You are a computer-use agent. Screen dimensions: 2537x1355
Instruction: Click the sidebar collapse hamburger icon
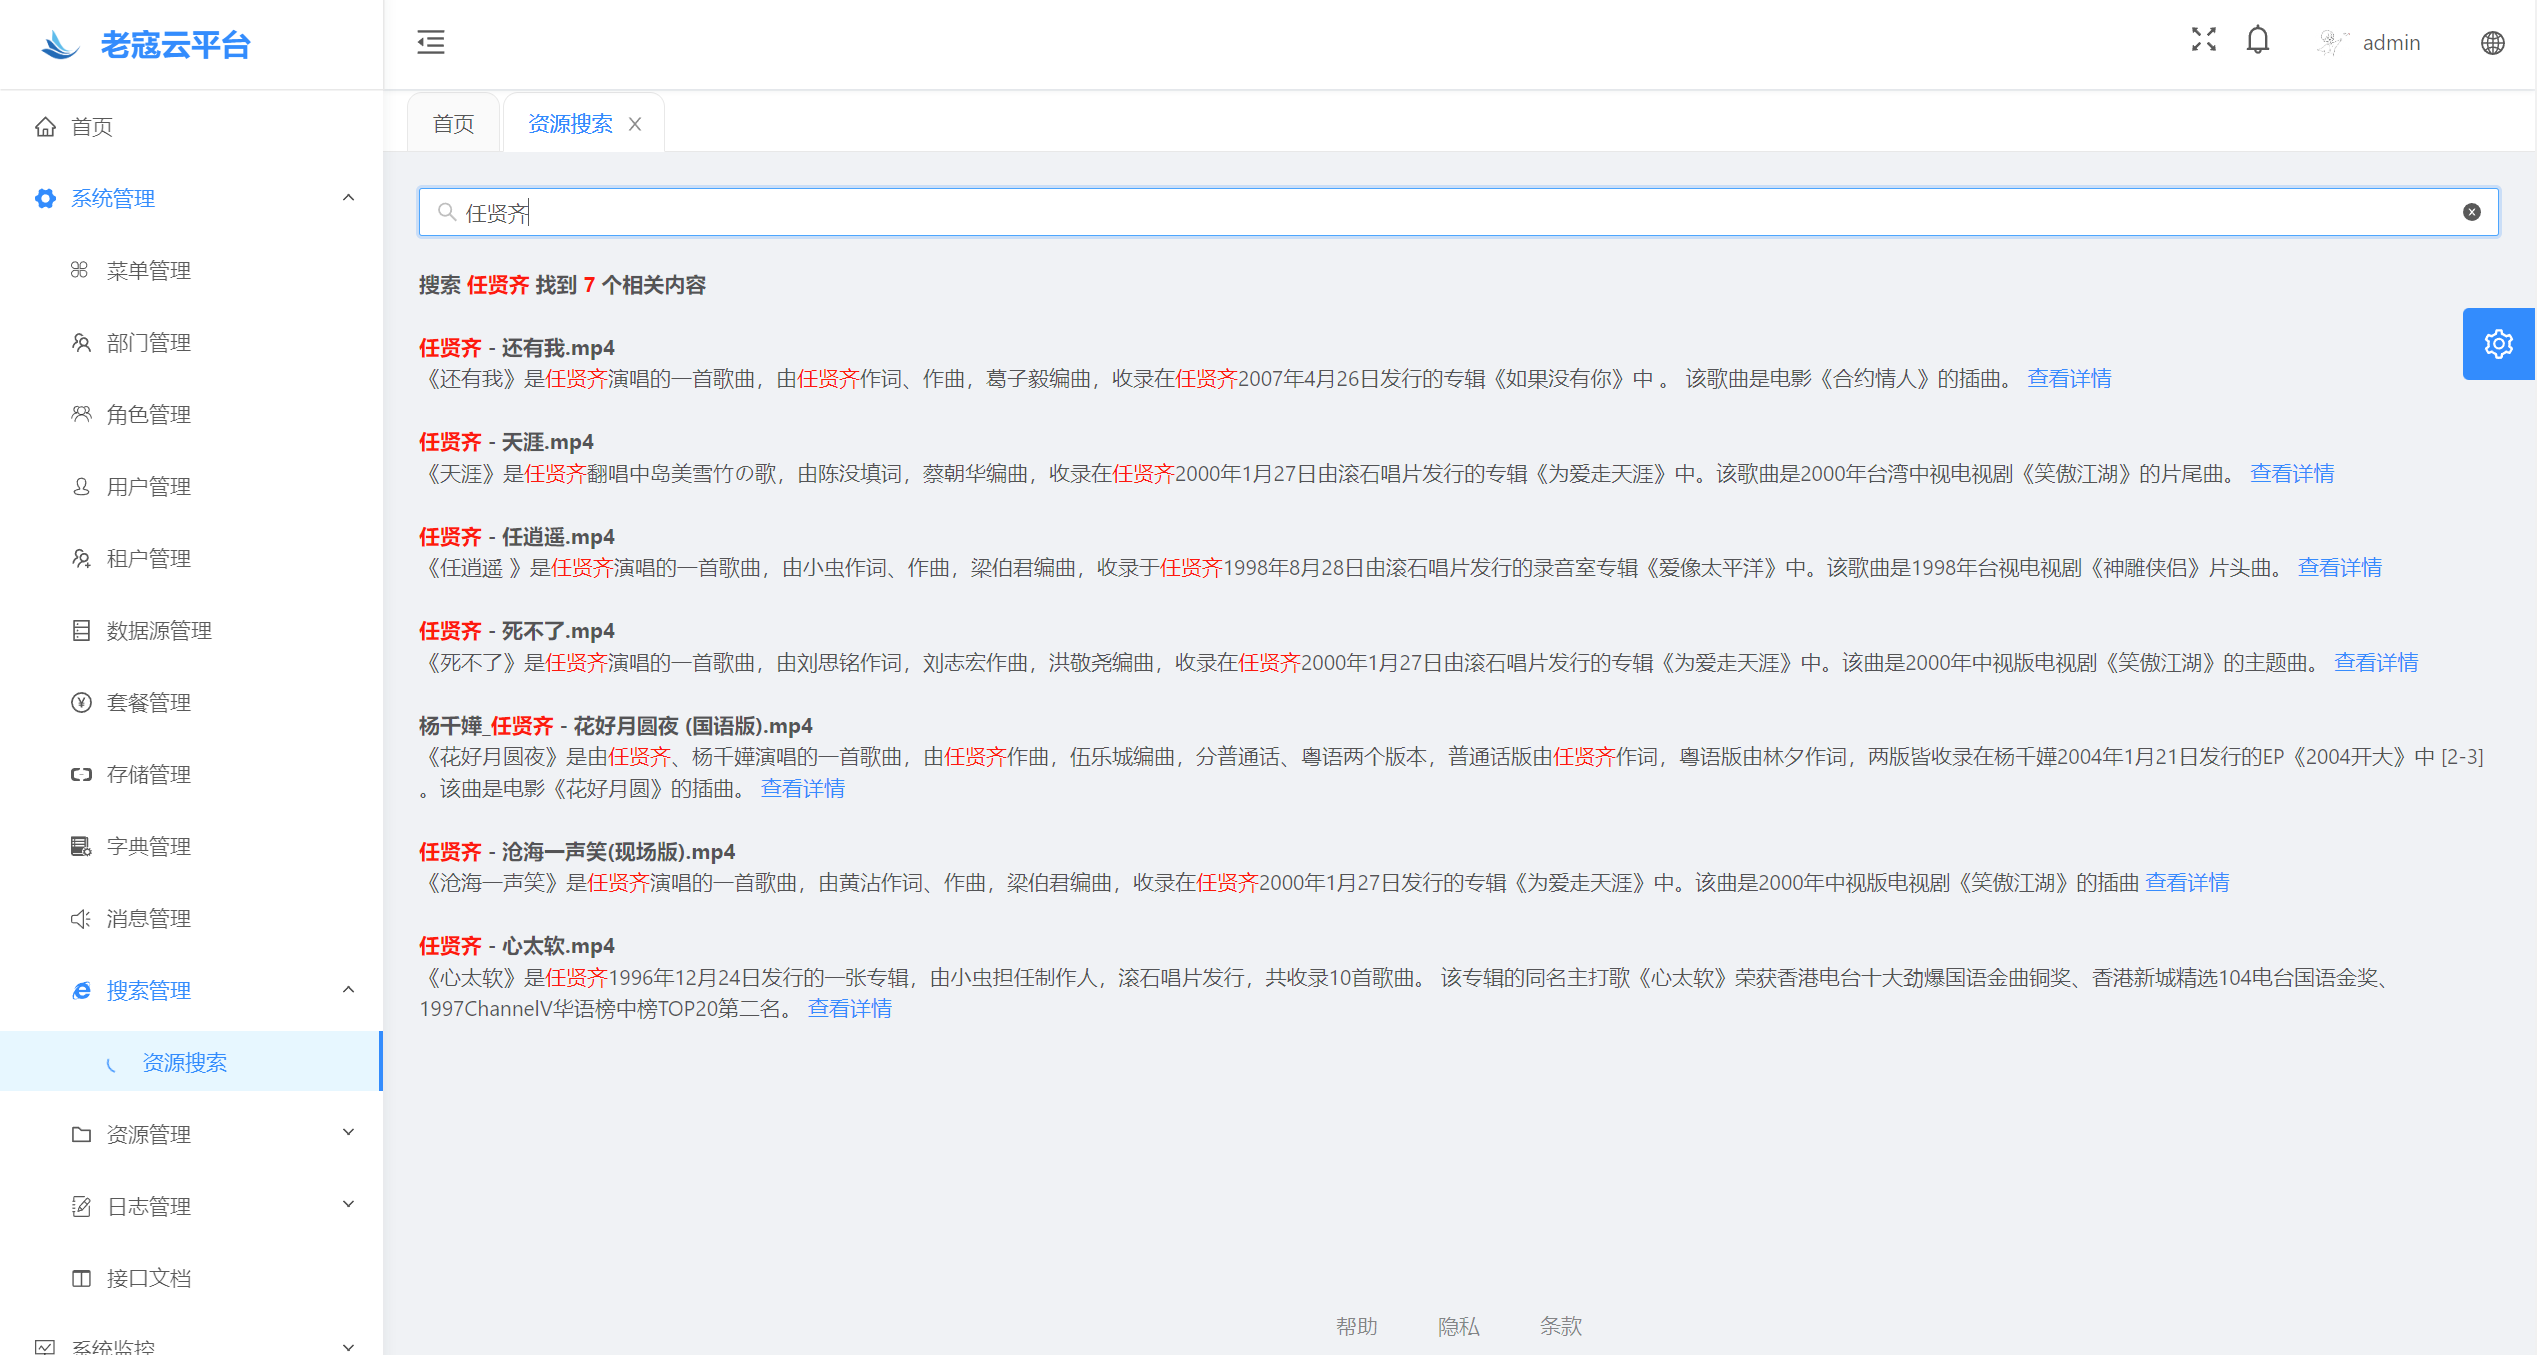[431, 42]
